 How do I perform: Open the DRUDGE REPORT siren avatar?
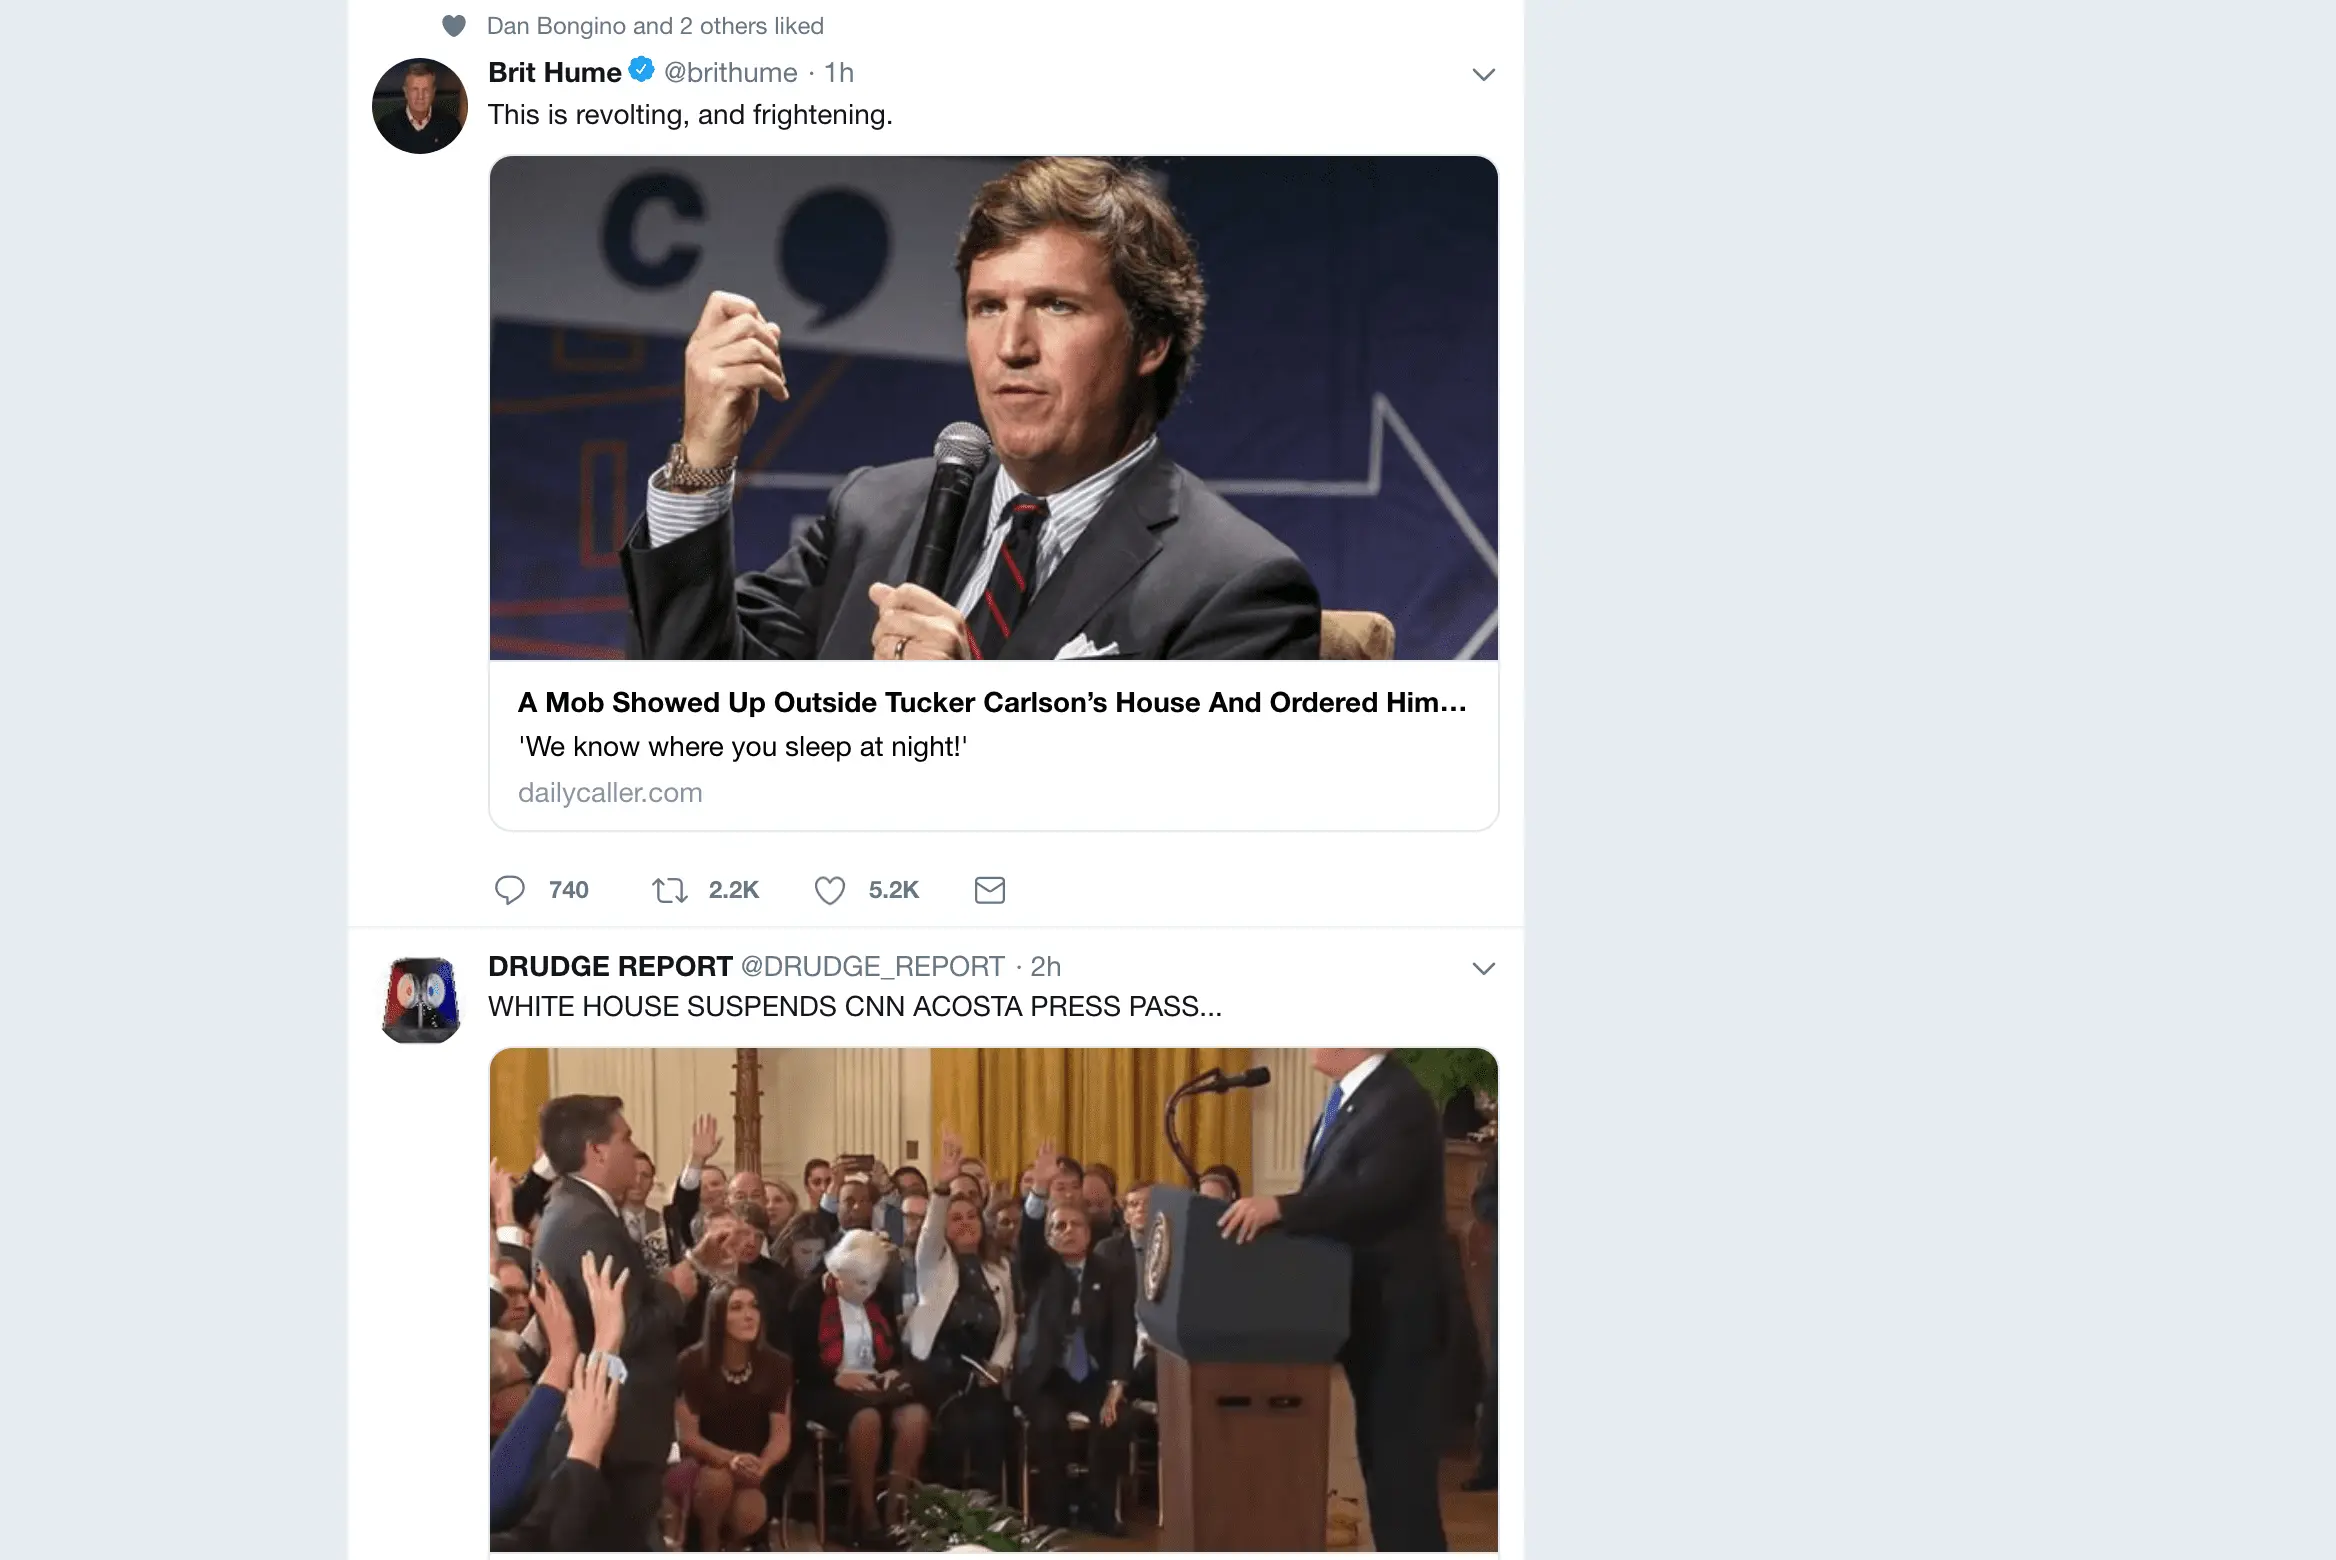421,999
